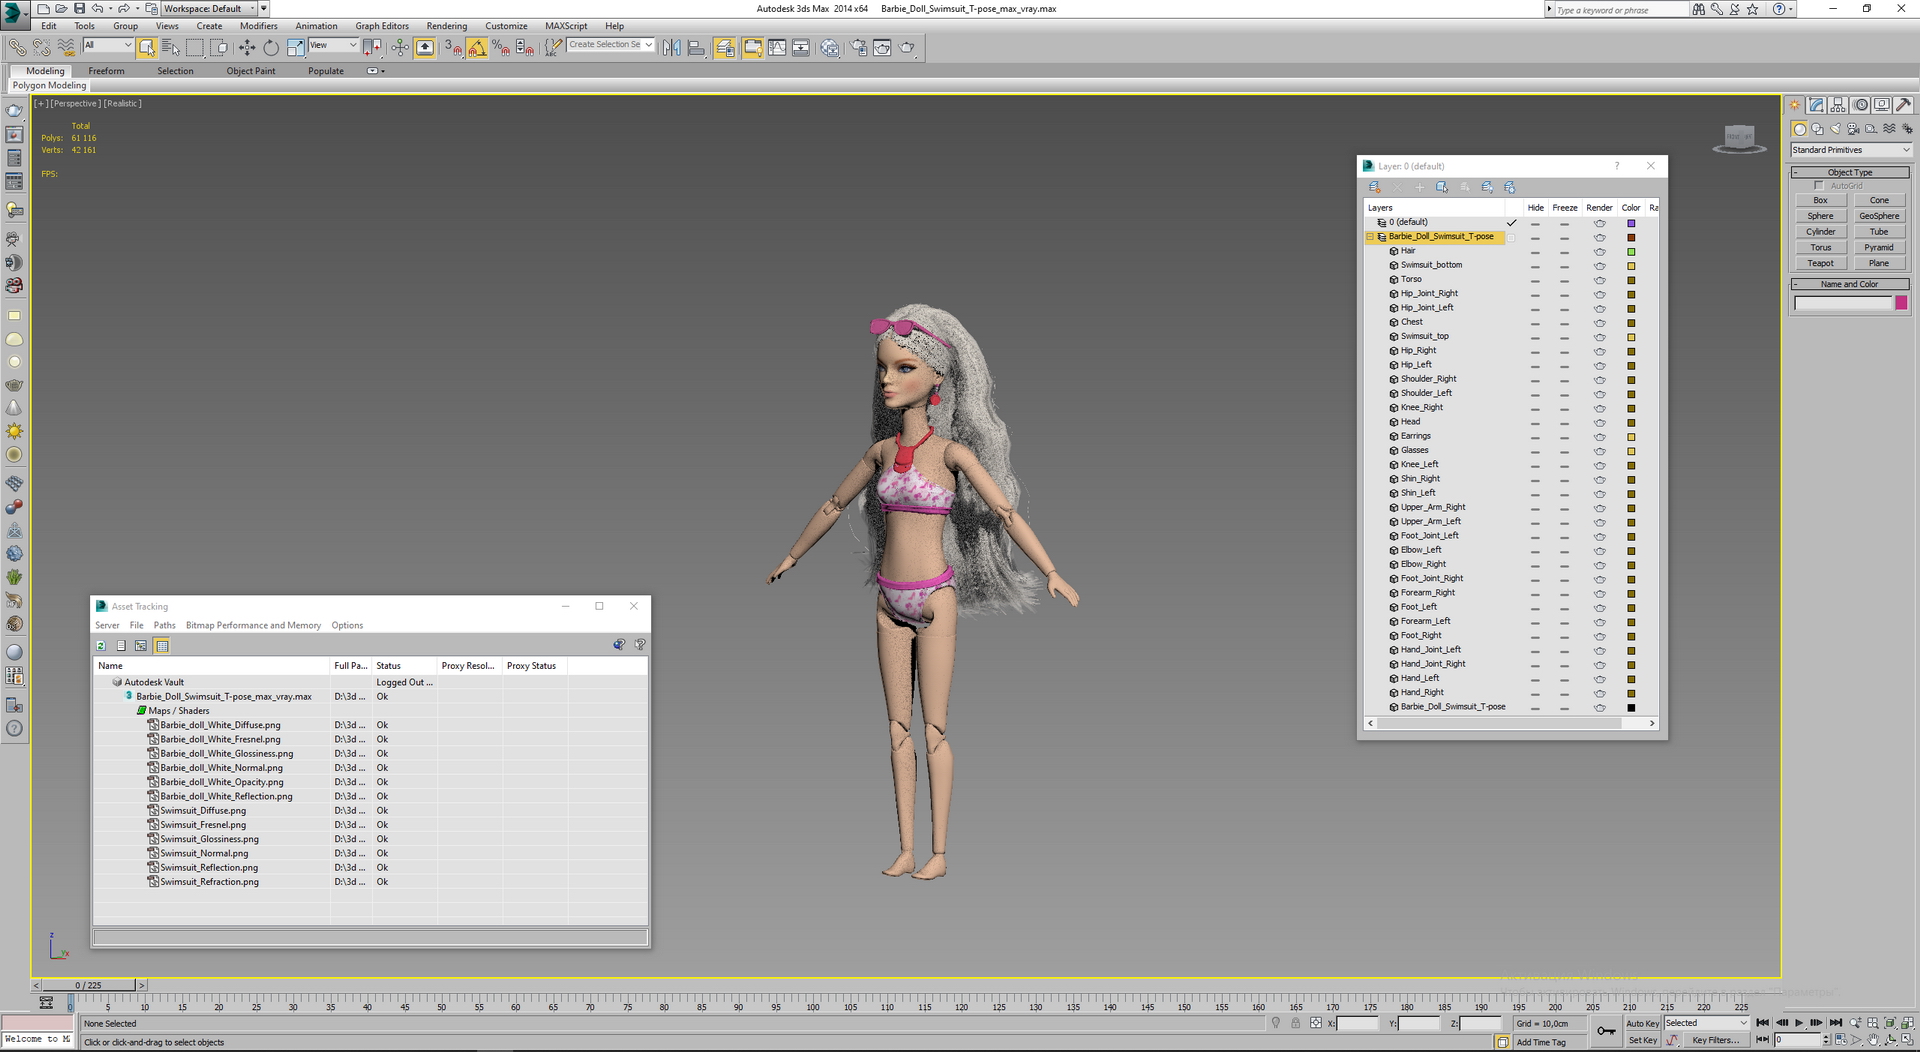1920x1052 pixels.
Task: Choose the Select and Uniform Scale tool
Action: pos(295,47)
